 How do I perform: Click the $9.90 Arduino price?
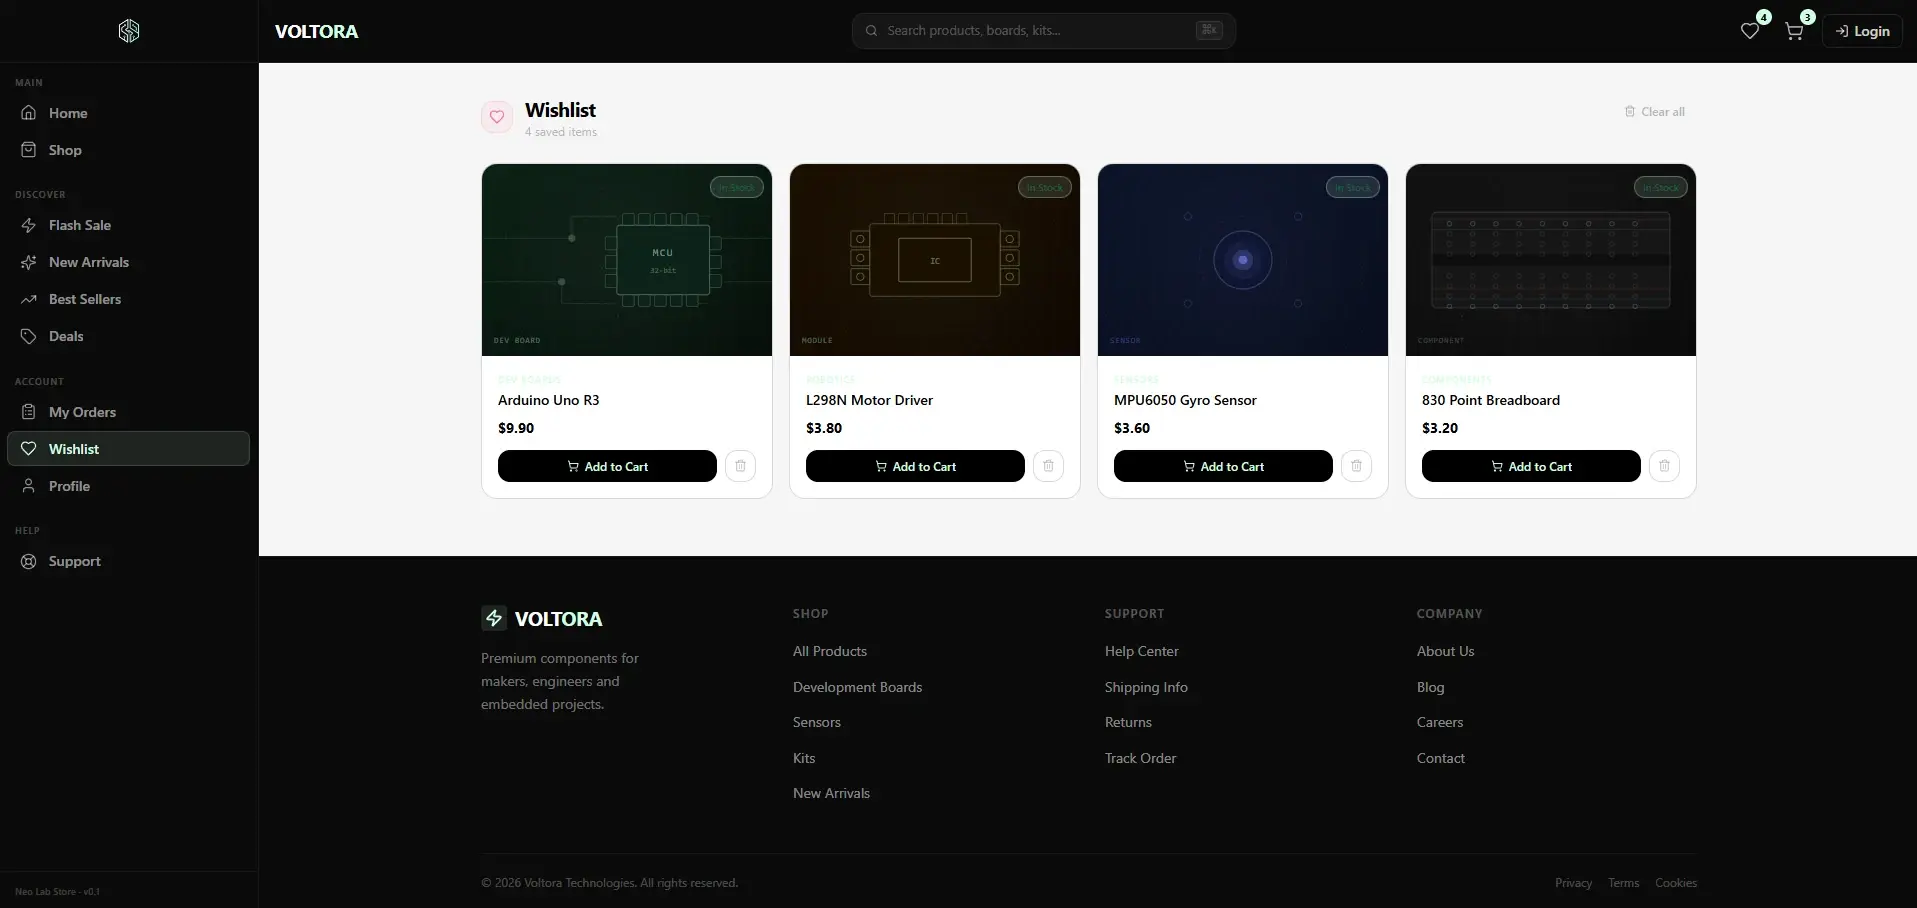pos(516,428)
